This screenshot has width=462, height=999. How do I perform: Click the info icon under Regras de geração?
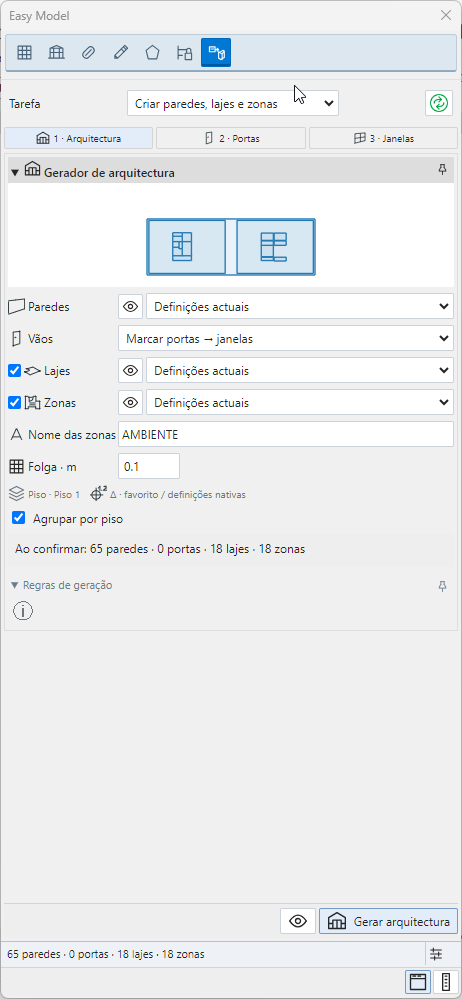pyautogui.click(x=23, y=612)
